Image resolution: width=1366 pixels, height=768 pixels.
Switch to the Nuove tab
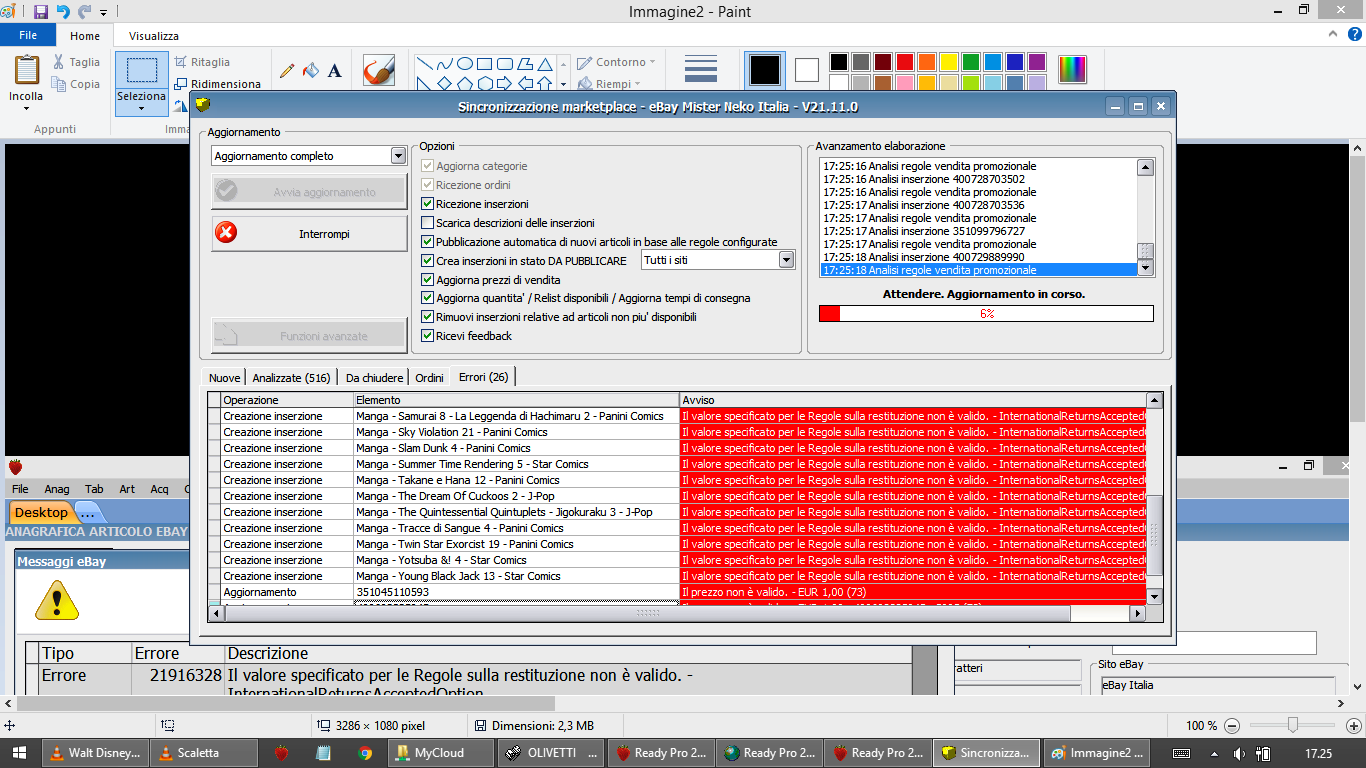[224, 378]
